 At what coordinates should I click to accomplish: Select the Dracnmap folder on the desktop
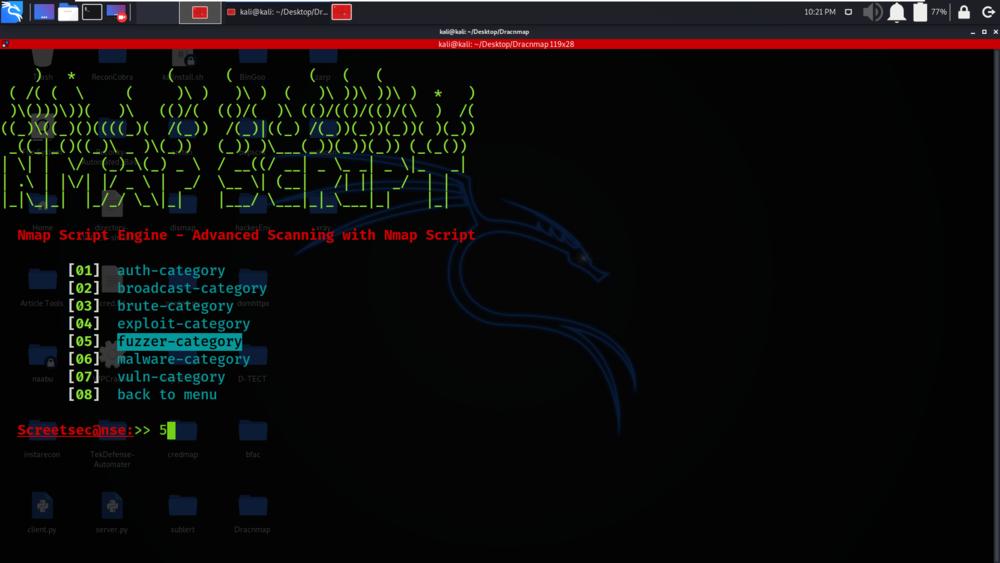click(x=253, y=513)
